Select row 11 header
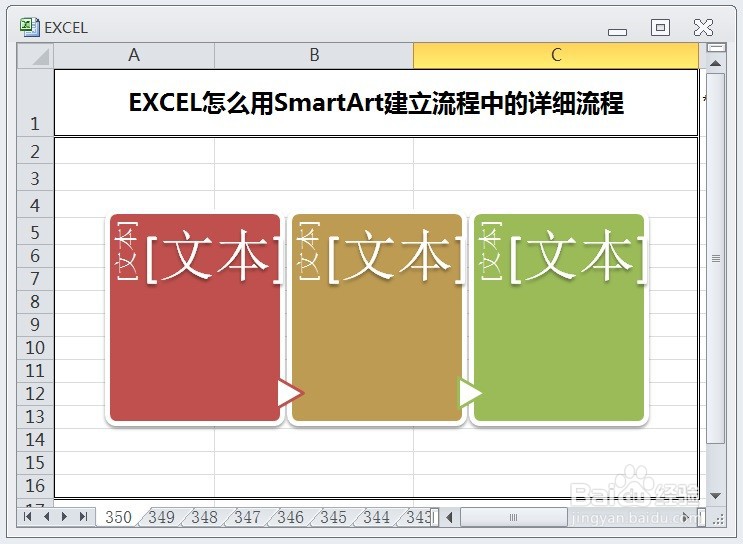The width and height of the screenshot is (743, 544). 36,371
